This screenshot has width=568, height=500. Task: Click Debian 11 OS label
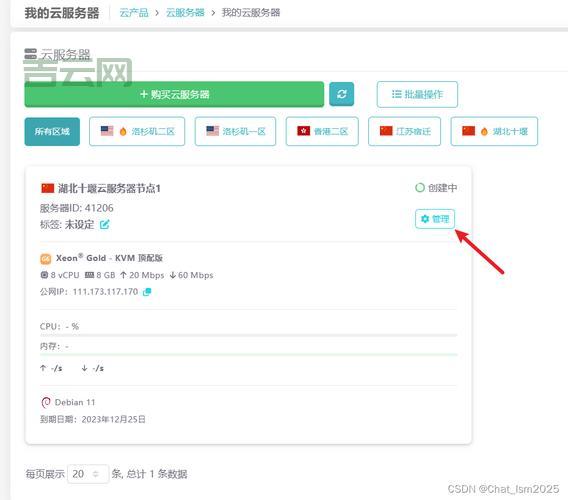pyautogui.click(x=75, y=402)
